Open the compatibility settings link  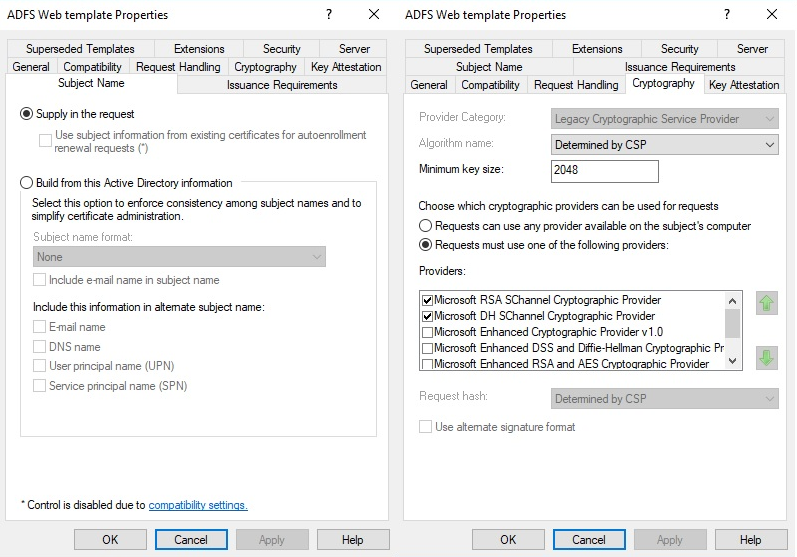pyautogui.click(x=198, y=505)
